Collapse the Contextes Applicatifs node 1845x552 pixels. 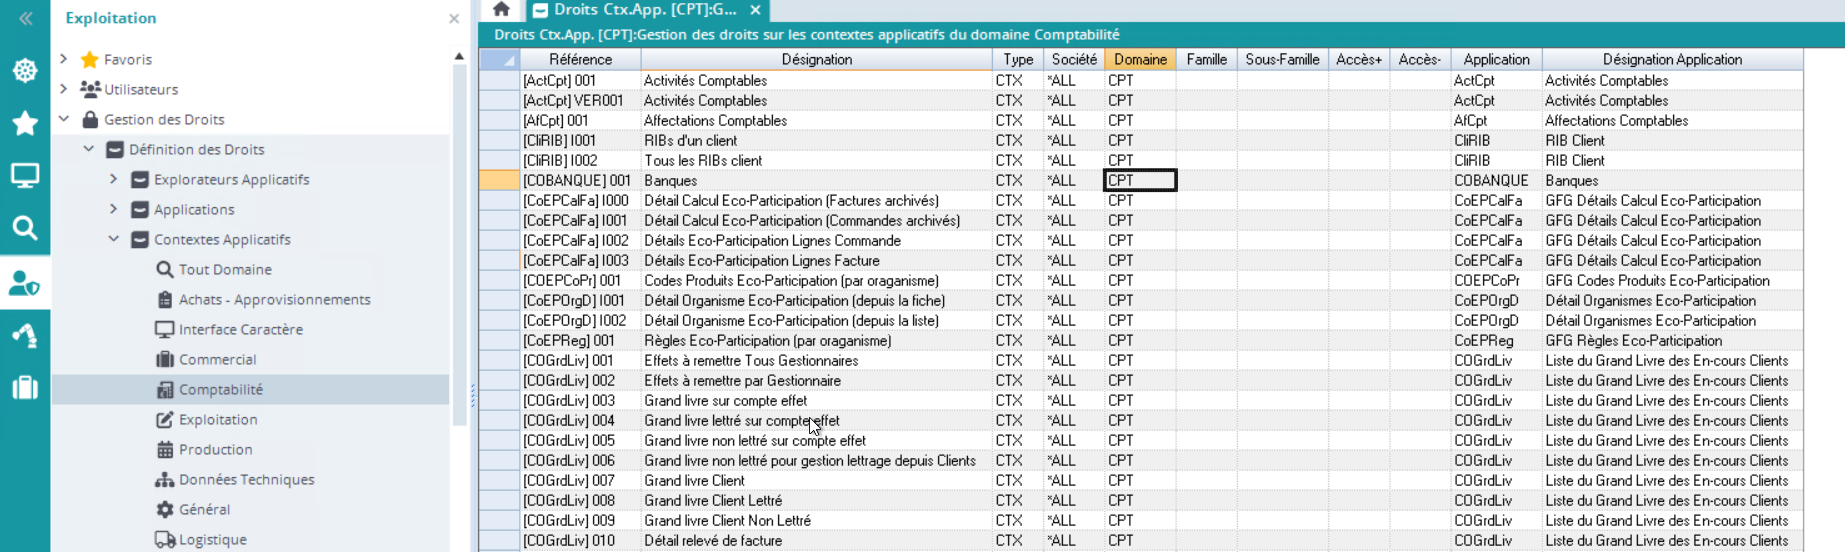click(x=114, y=239)
